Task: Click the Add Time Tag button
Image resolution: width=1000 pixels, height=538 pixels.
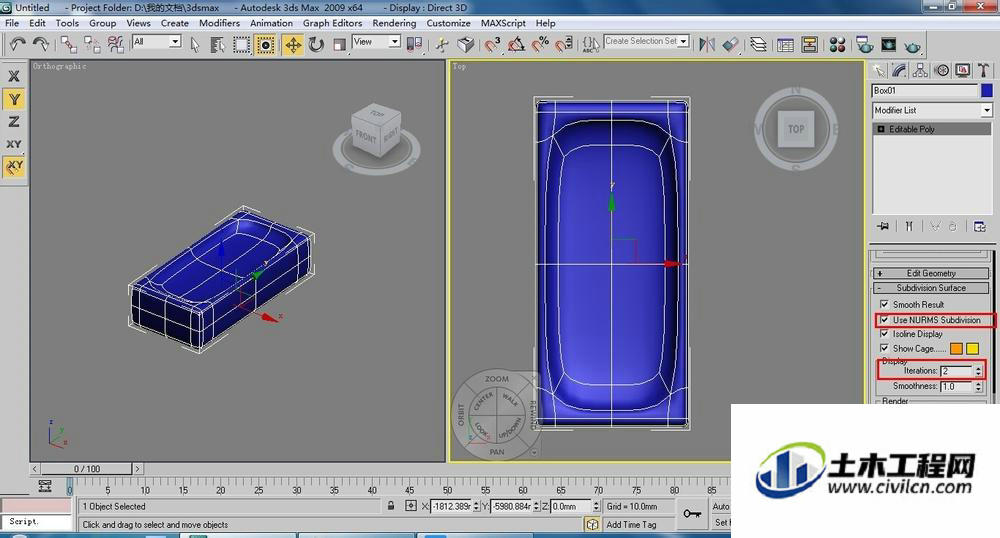Action: (x=631, y=525)
